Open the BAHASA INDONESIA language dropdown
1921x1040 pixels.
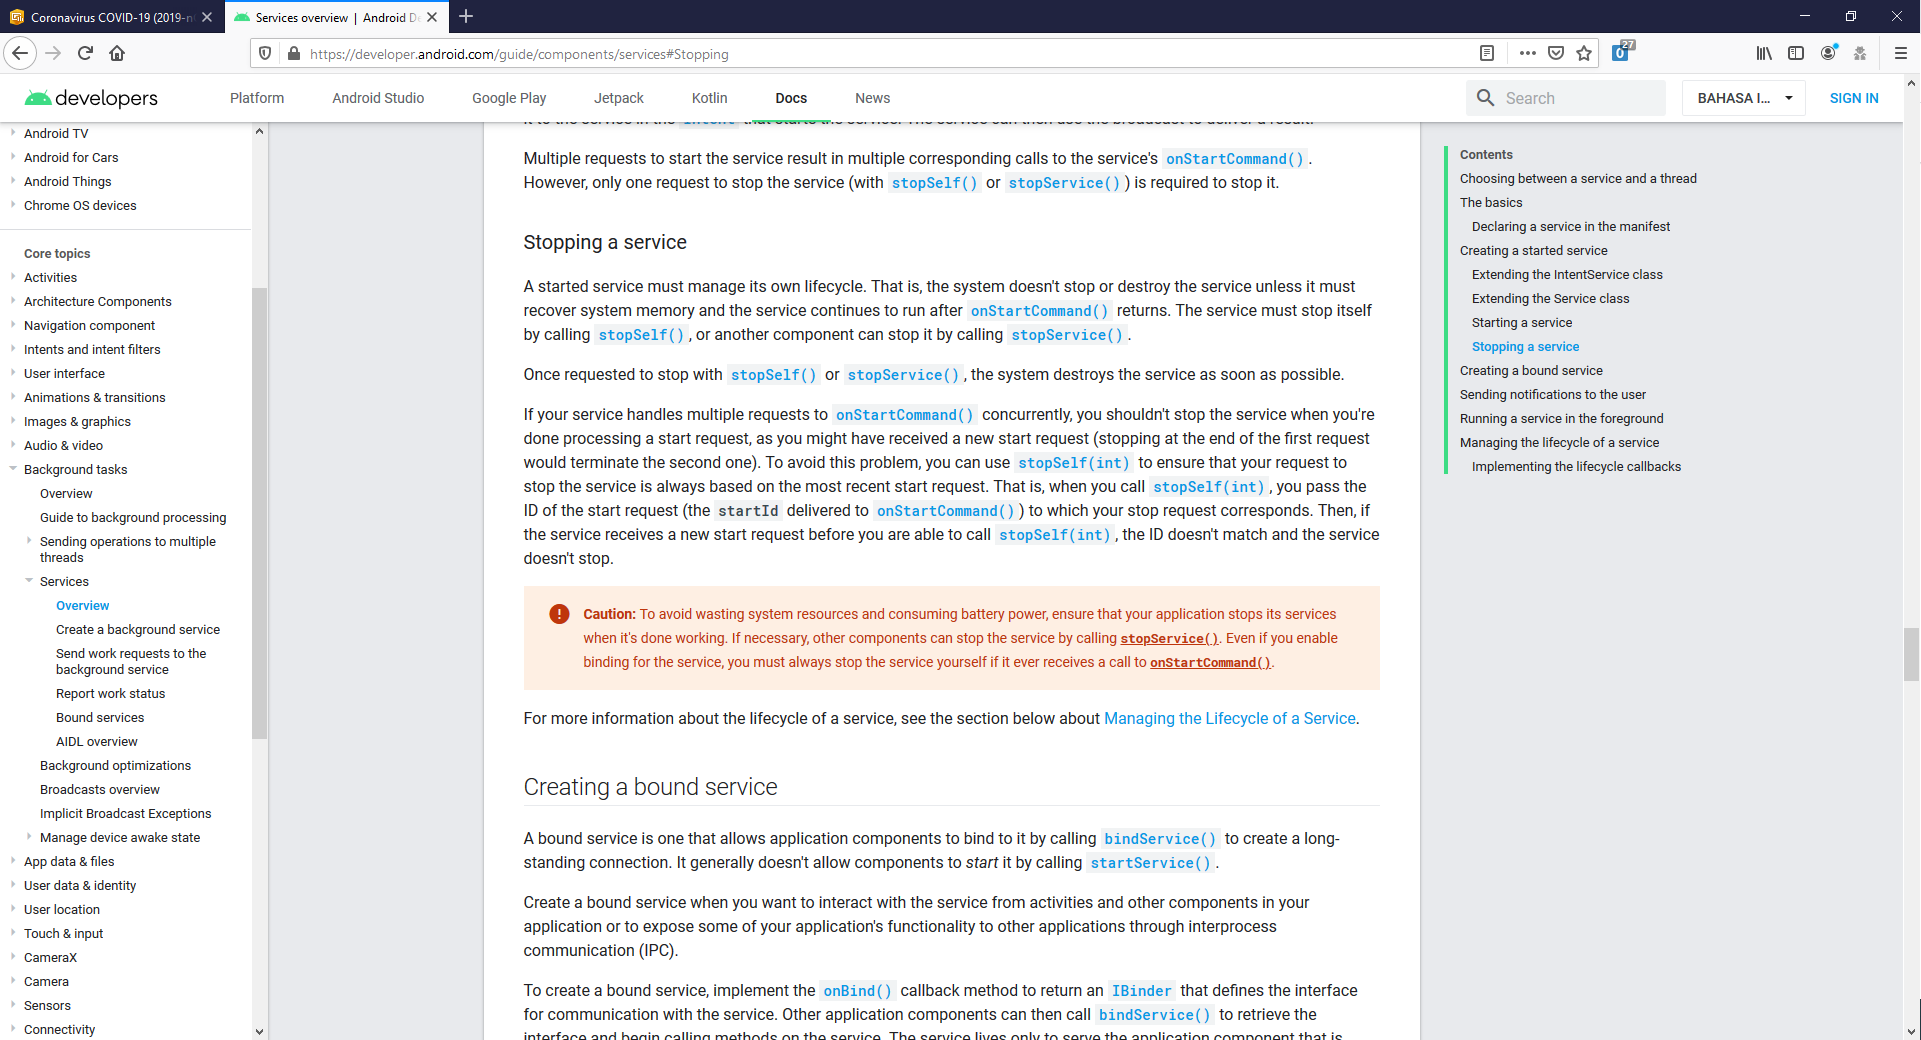pyautogui.click(x=1743, y=97)
